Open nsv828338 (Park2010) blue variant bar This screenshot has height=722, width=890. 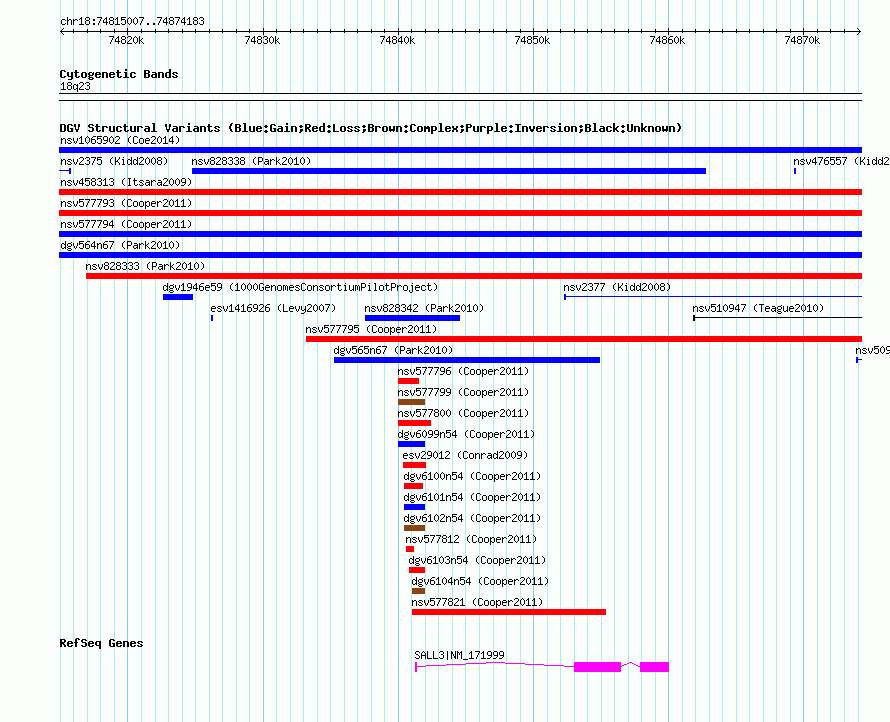click(449, 171)
